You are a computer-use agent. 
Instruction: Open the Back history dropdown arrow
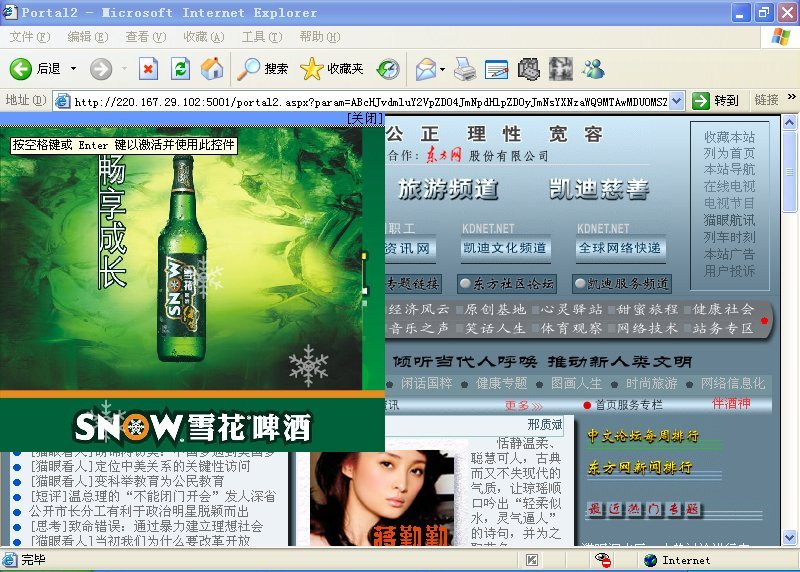73,68
